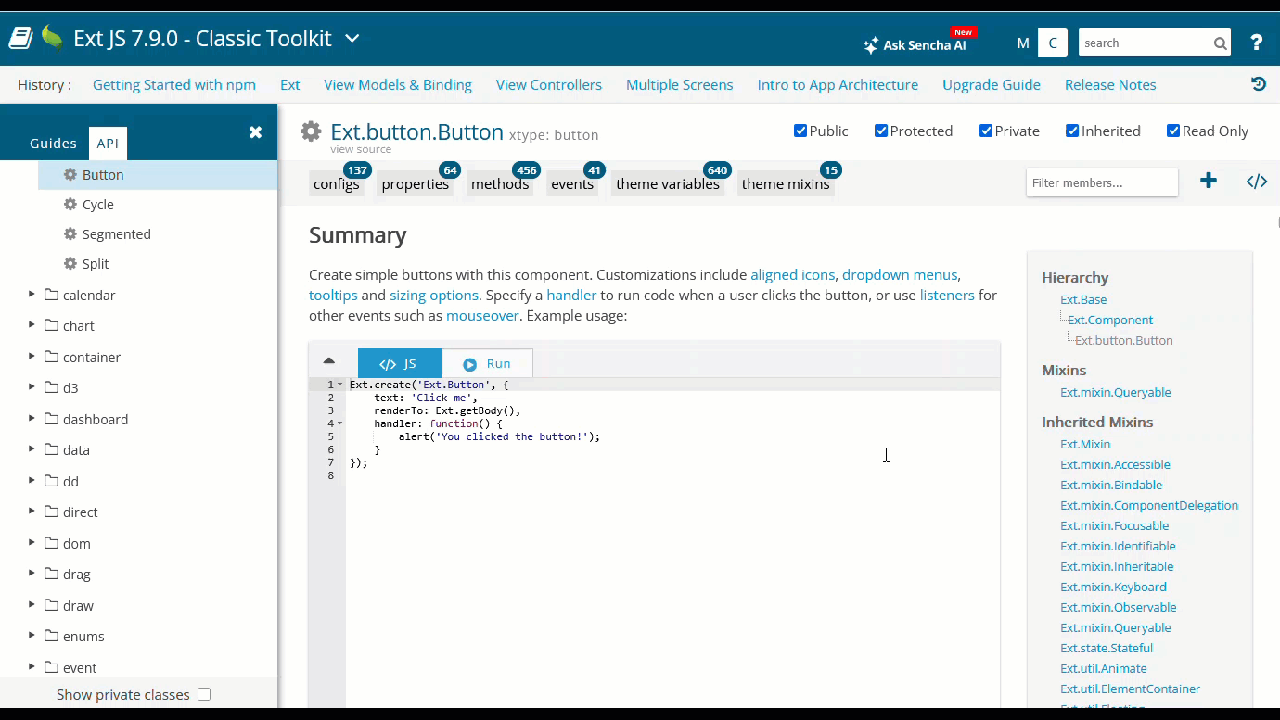Open the Upgrade Guide history link
The width and height of the screenshot is (1280, 720).
point(991,85)
